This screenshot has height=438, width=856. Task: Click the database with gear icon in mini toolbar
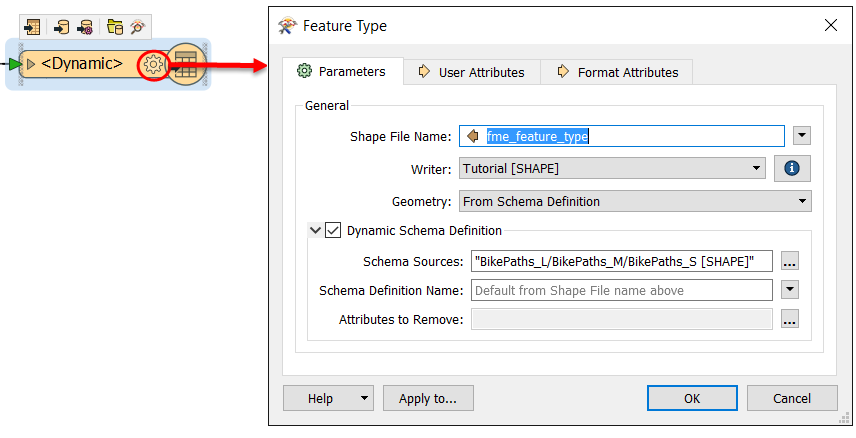85,26
